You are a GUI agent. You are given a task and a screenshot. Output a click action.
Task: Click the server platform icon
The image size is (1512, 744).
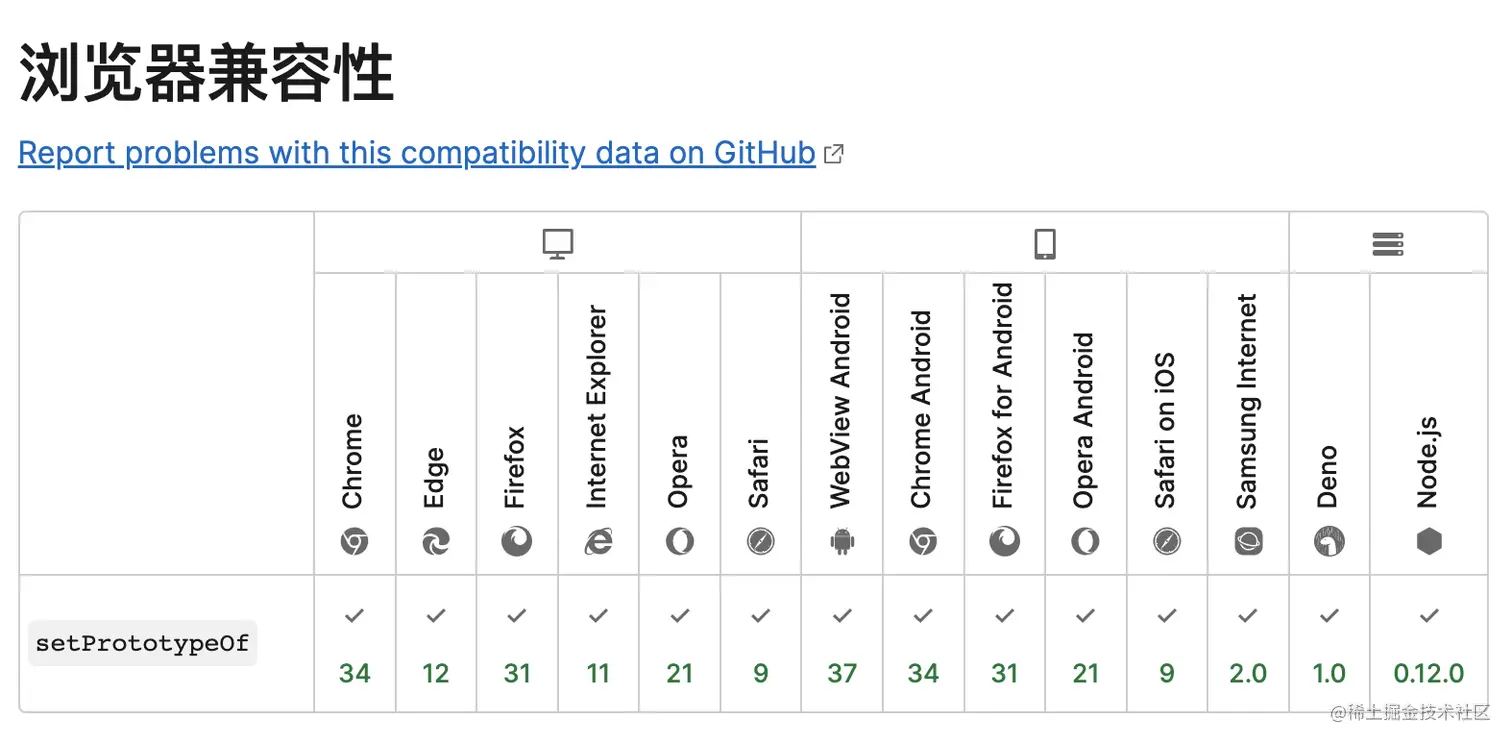coord(1388,244)
